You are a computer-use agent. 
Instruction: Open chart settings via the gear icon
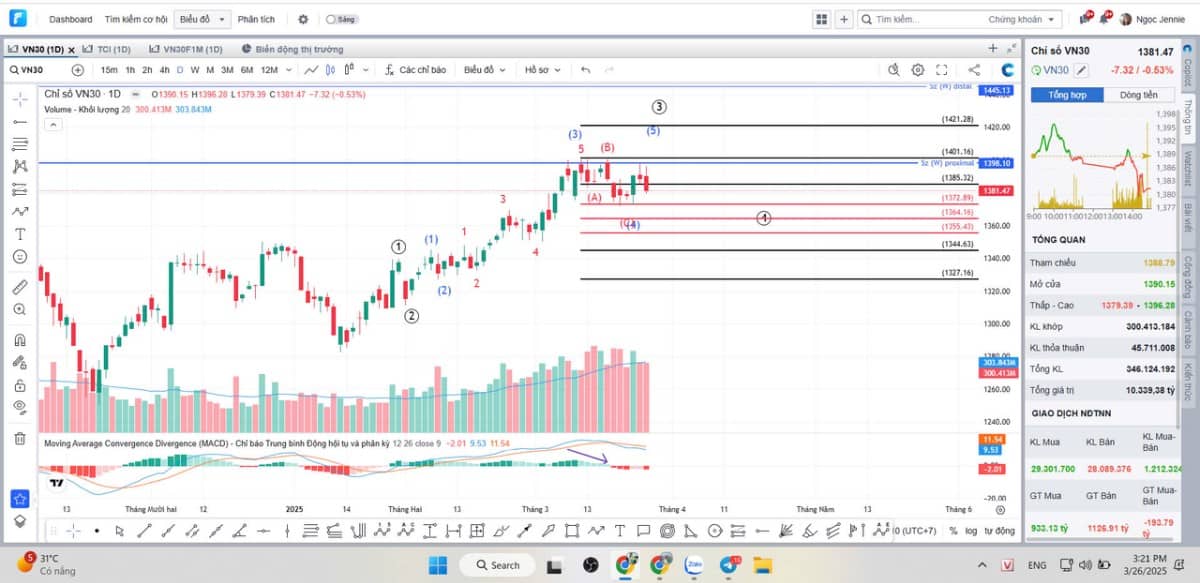tap(917, 69)
